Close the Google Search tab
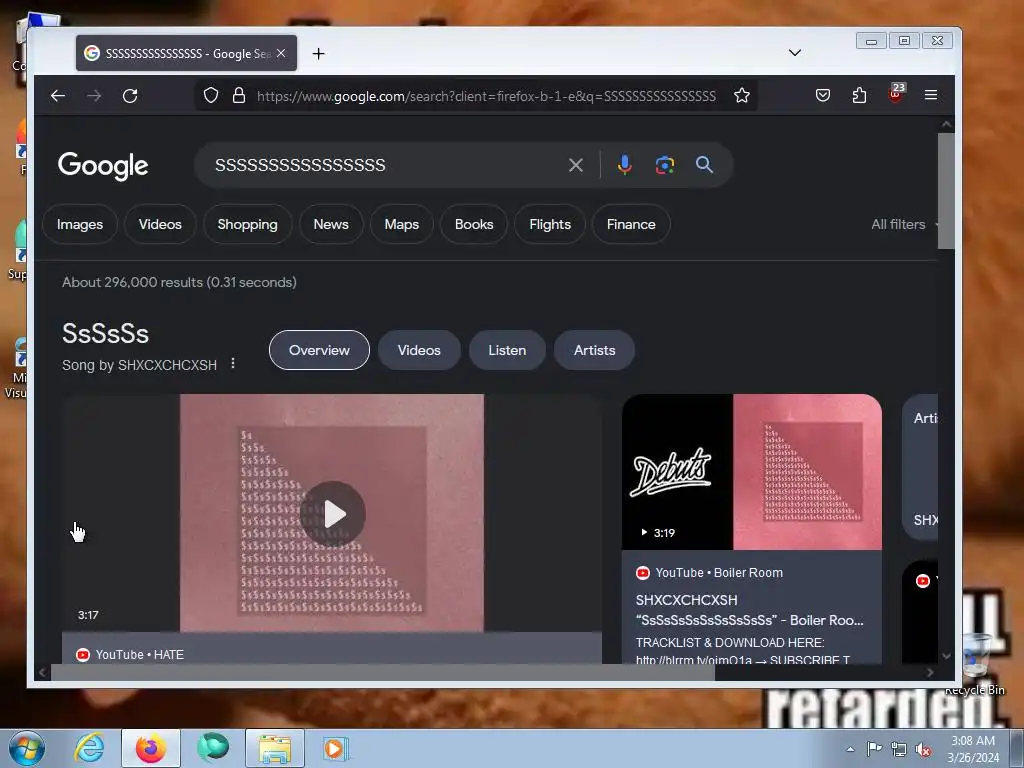 [281, 54]
